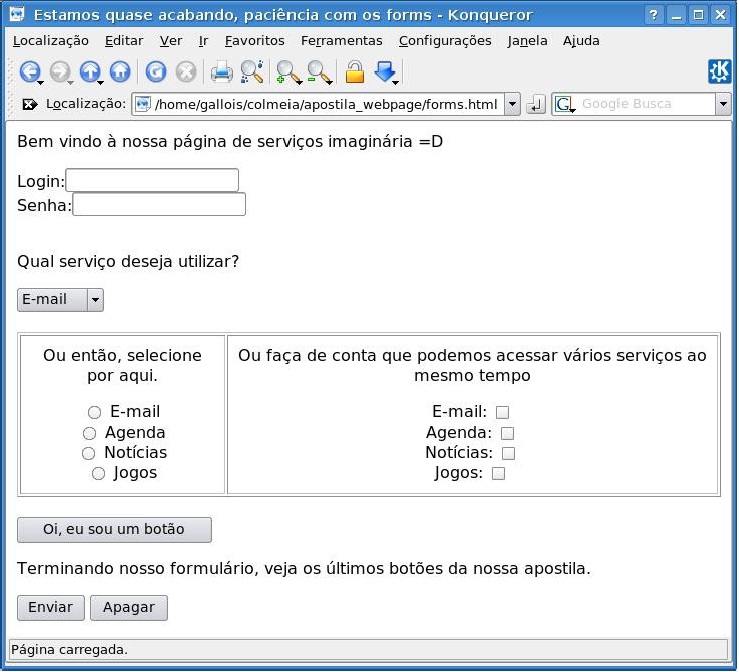
Task: Click the Login text field
Action: (152, 180)
